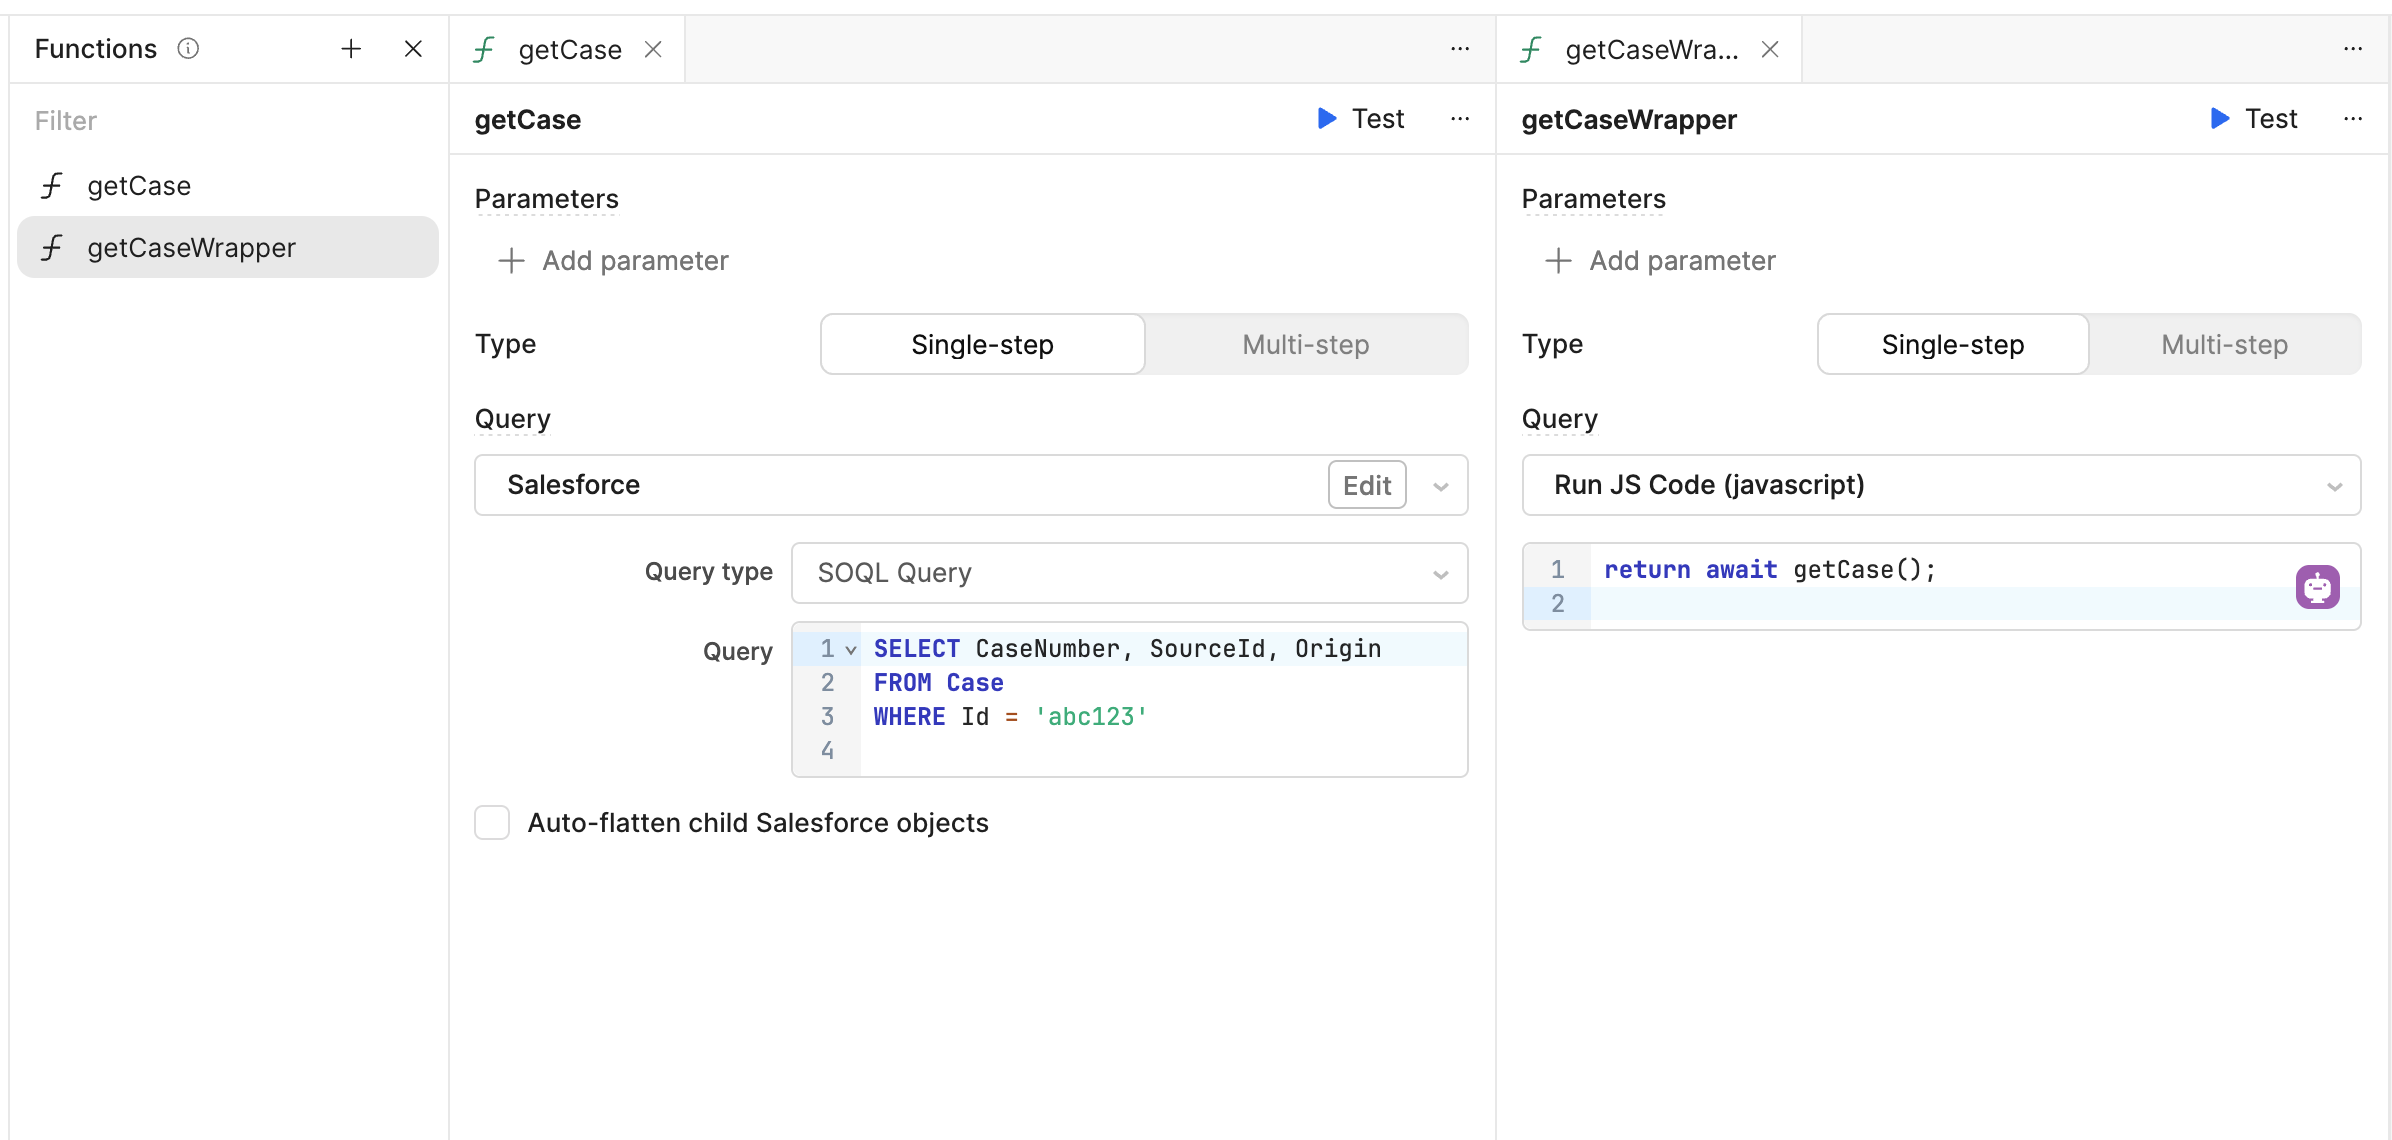2392x1140 pixels.
Task: Close the Functions panel
Action: [413, 49]
